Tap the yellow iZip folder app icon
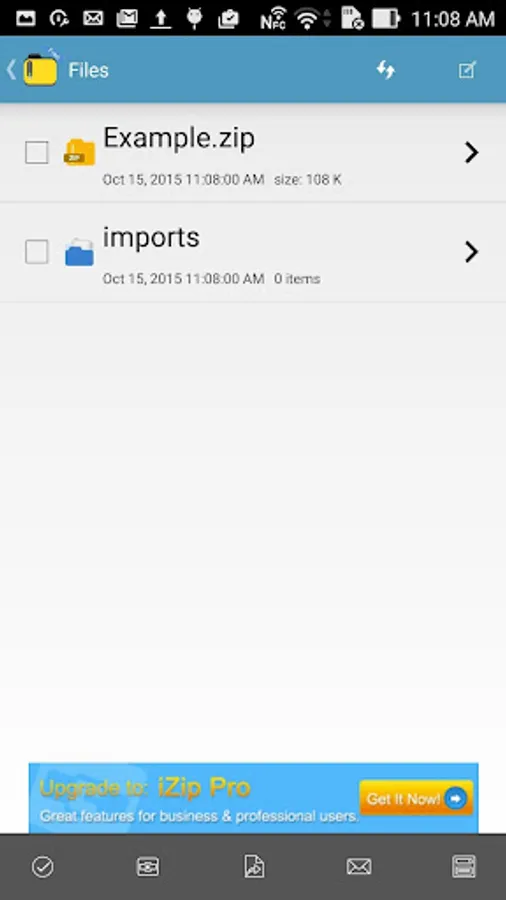The image size is (506, 900). 40,69
